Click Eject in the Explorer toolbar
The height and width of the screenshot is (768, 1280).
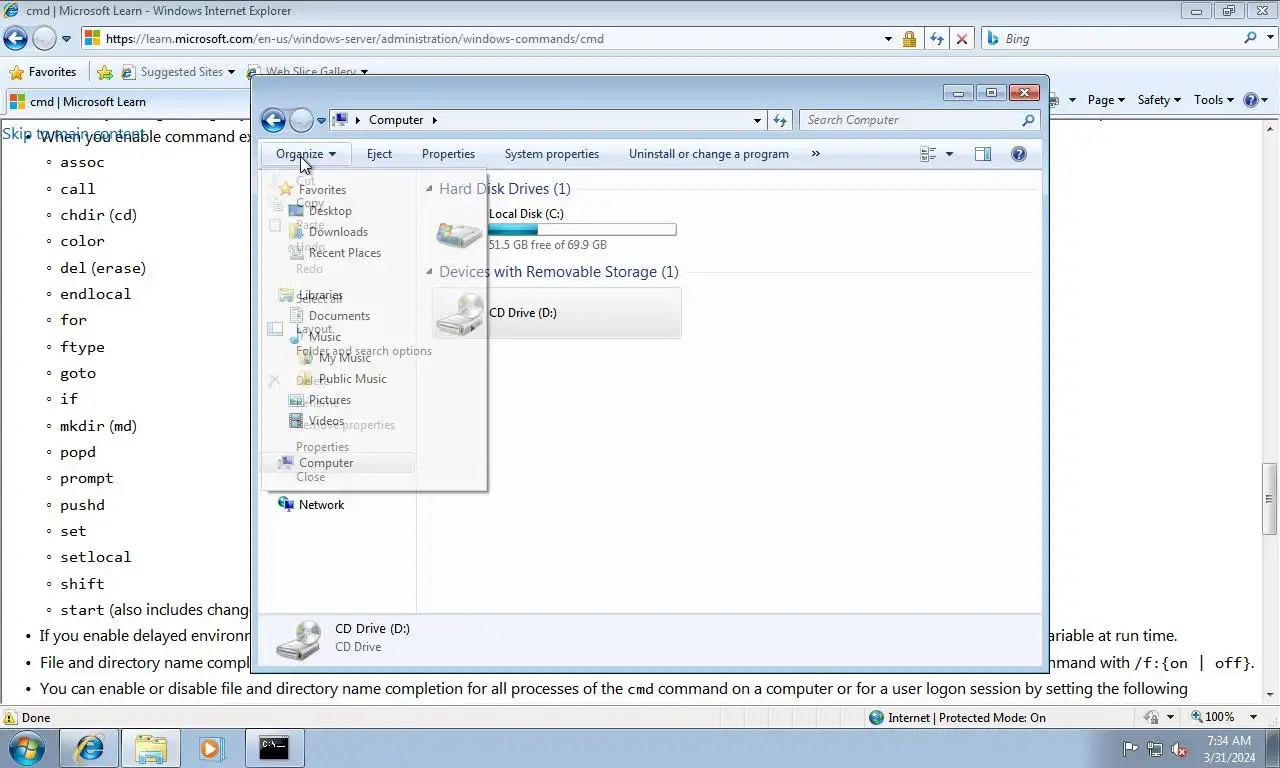coord(379,154)
